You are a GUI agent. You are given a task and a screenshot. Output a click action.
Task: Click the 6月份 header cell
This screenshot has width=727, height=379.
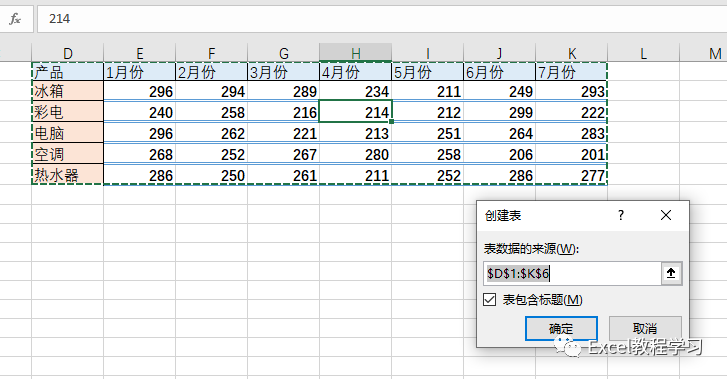pyautogui.click(x=499, y=71)
